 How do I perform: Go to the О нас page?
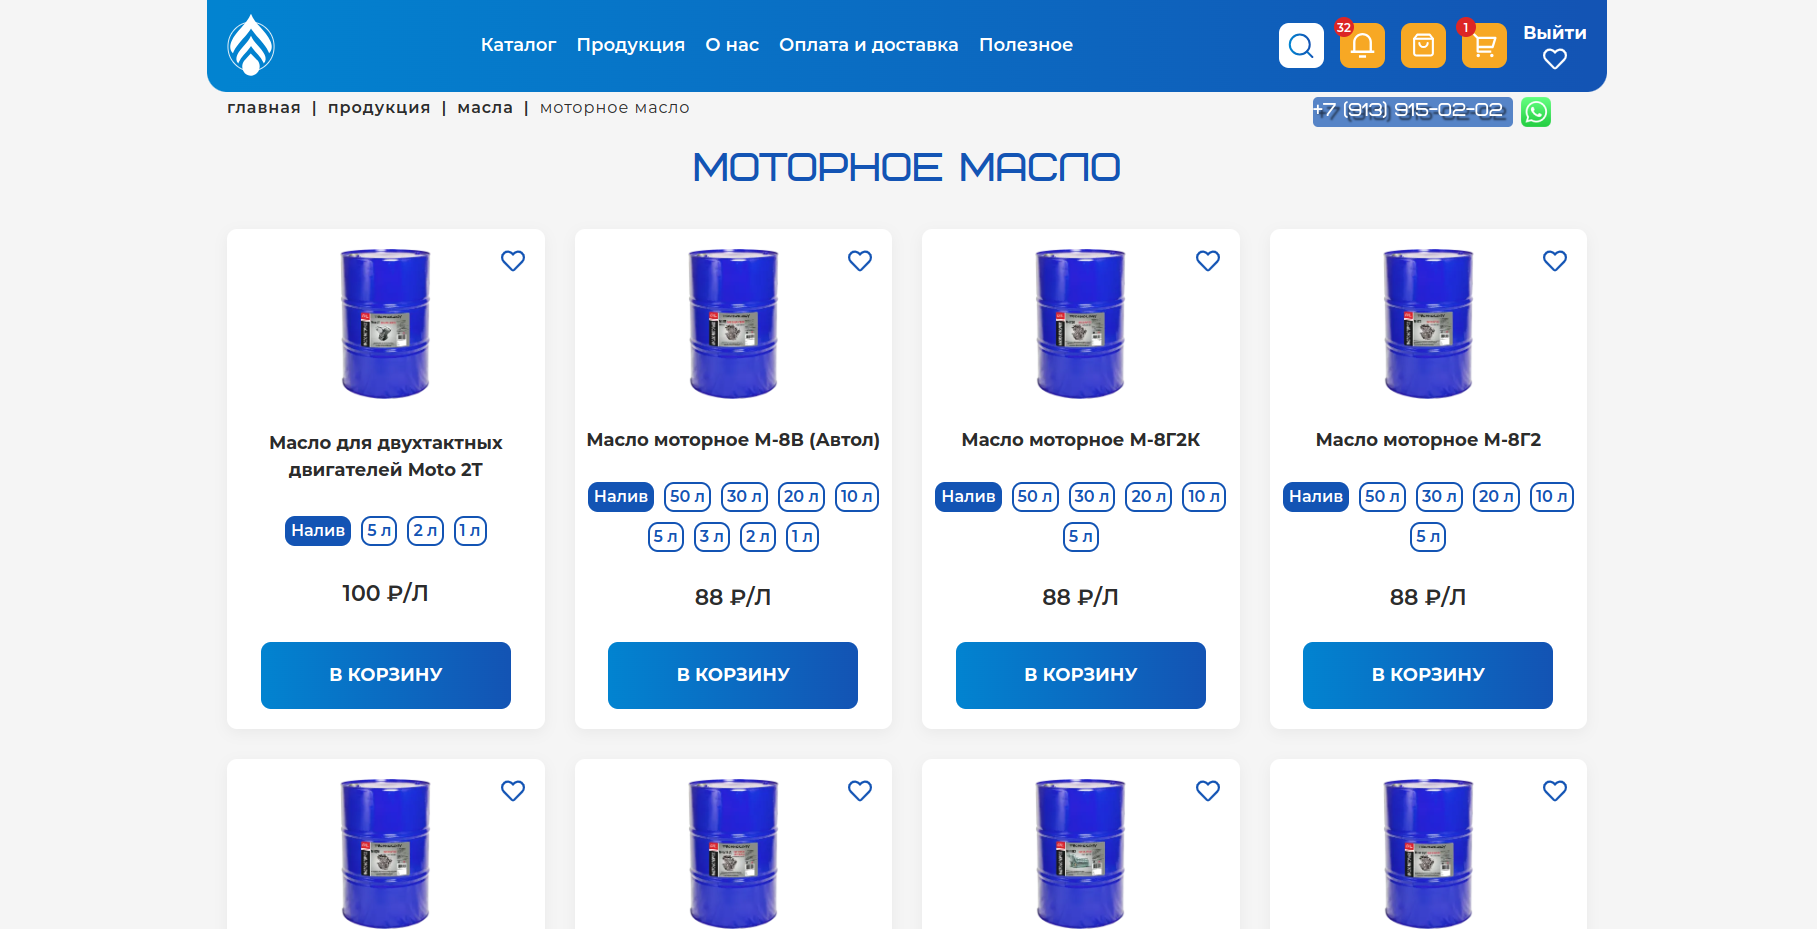[x=732, y=45]
